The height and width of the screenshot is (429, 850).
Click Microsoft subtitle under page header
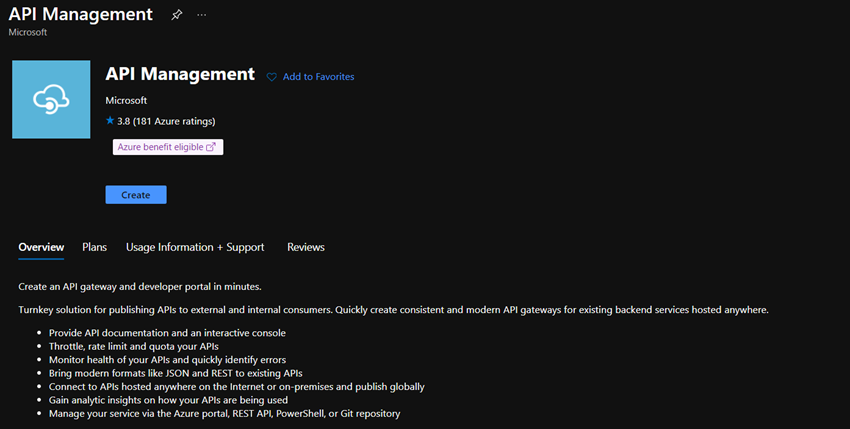28,32
